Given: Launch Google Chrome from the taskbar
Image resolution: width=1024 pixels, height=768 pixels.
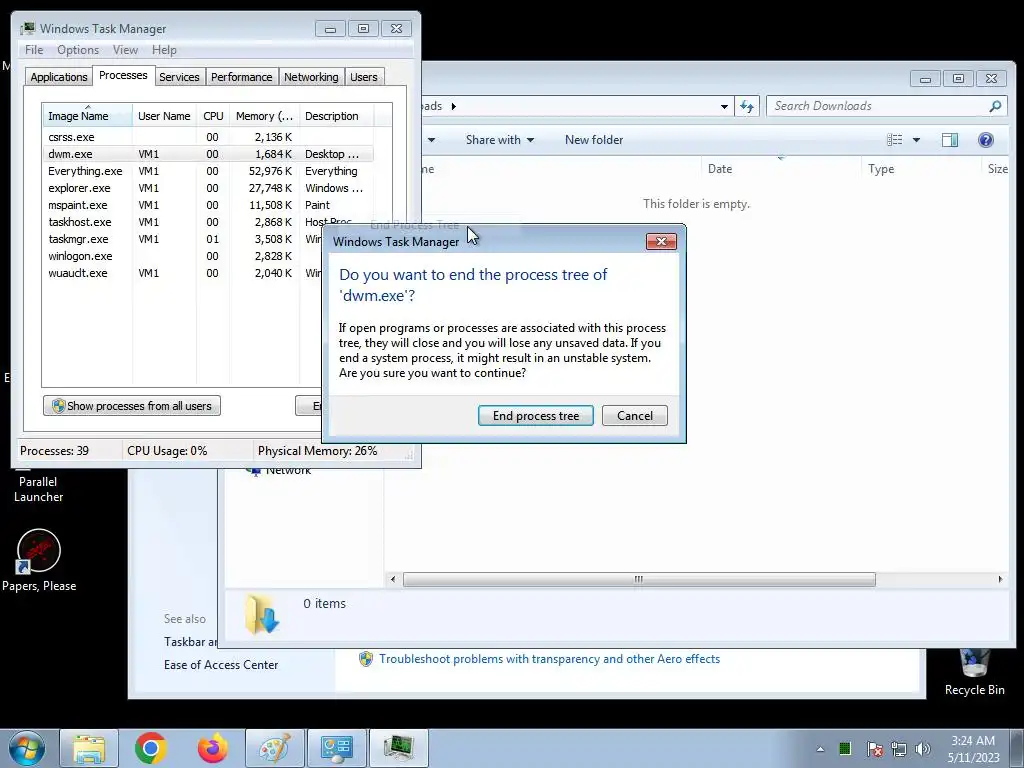Looking at the screenshot, I should pos(150,748).
